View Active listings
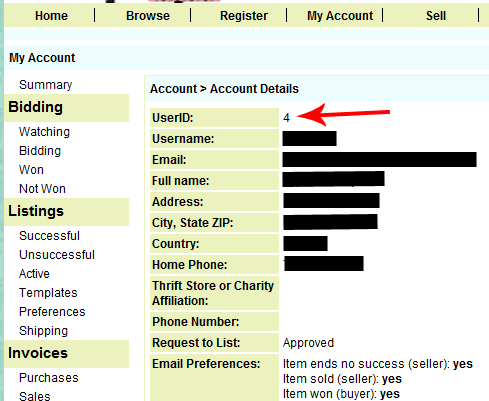 pos(34,274)
